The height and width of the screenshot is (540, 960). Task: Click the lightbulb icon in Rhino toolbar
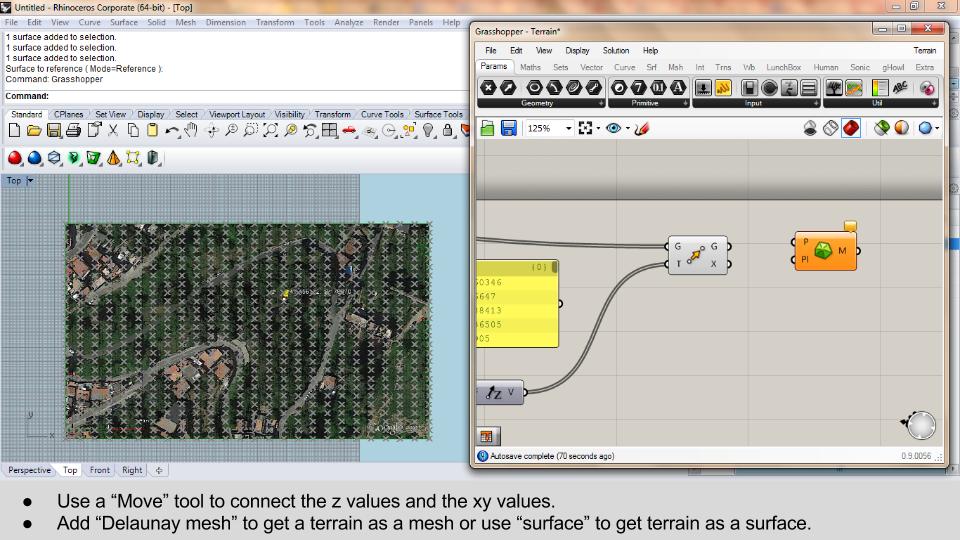[x=429, y=130]
